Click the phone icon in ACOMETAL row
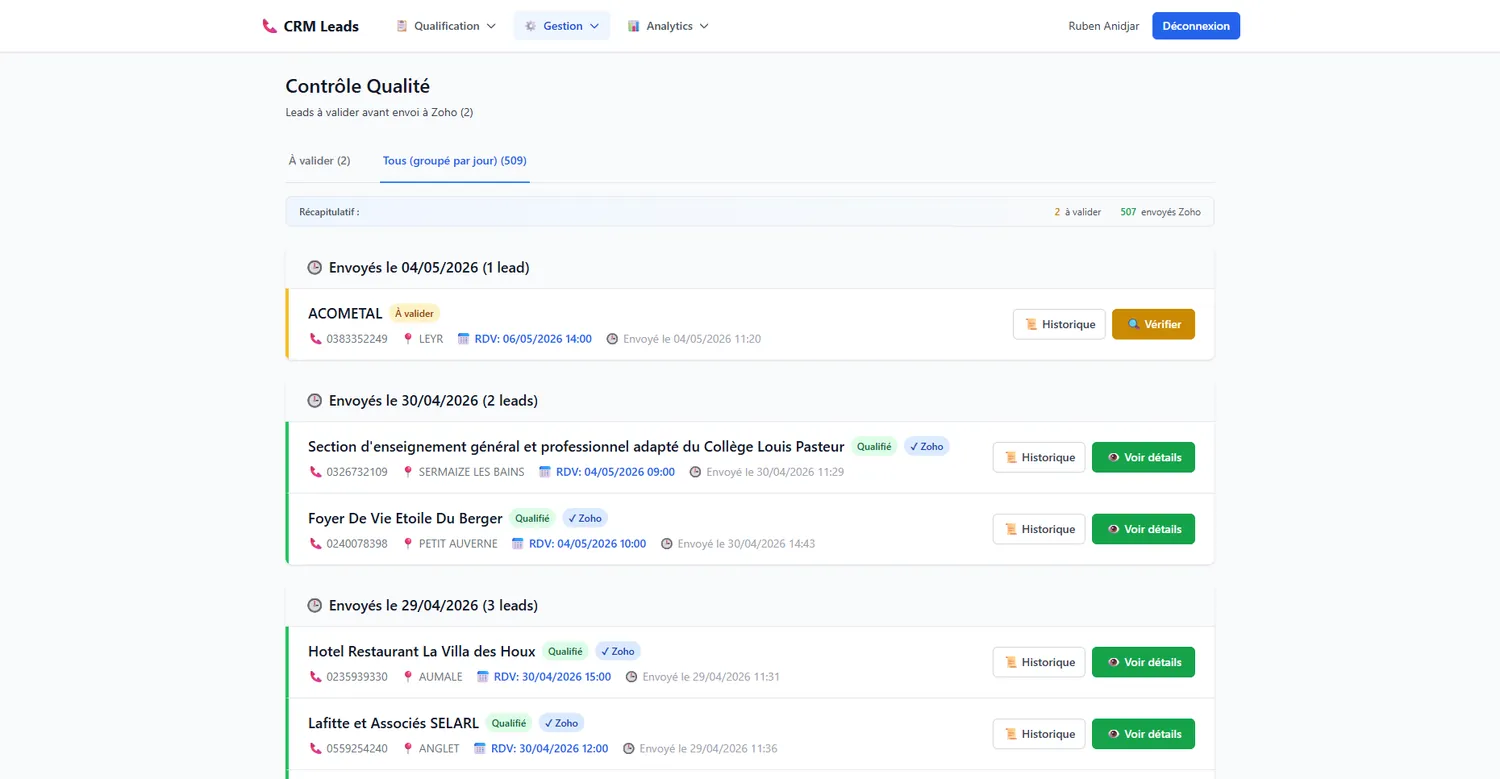The image size is (1500, 779). [x=316, y=339]
